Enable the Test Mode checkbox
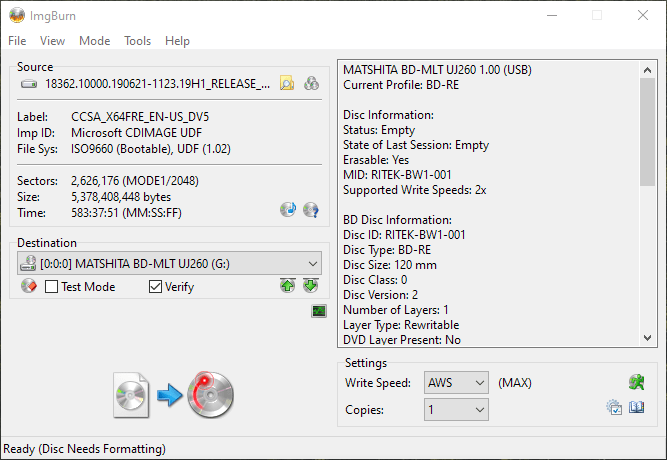 tap(51, 286)
